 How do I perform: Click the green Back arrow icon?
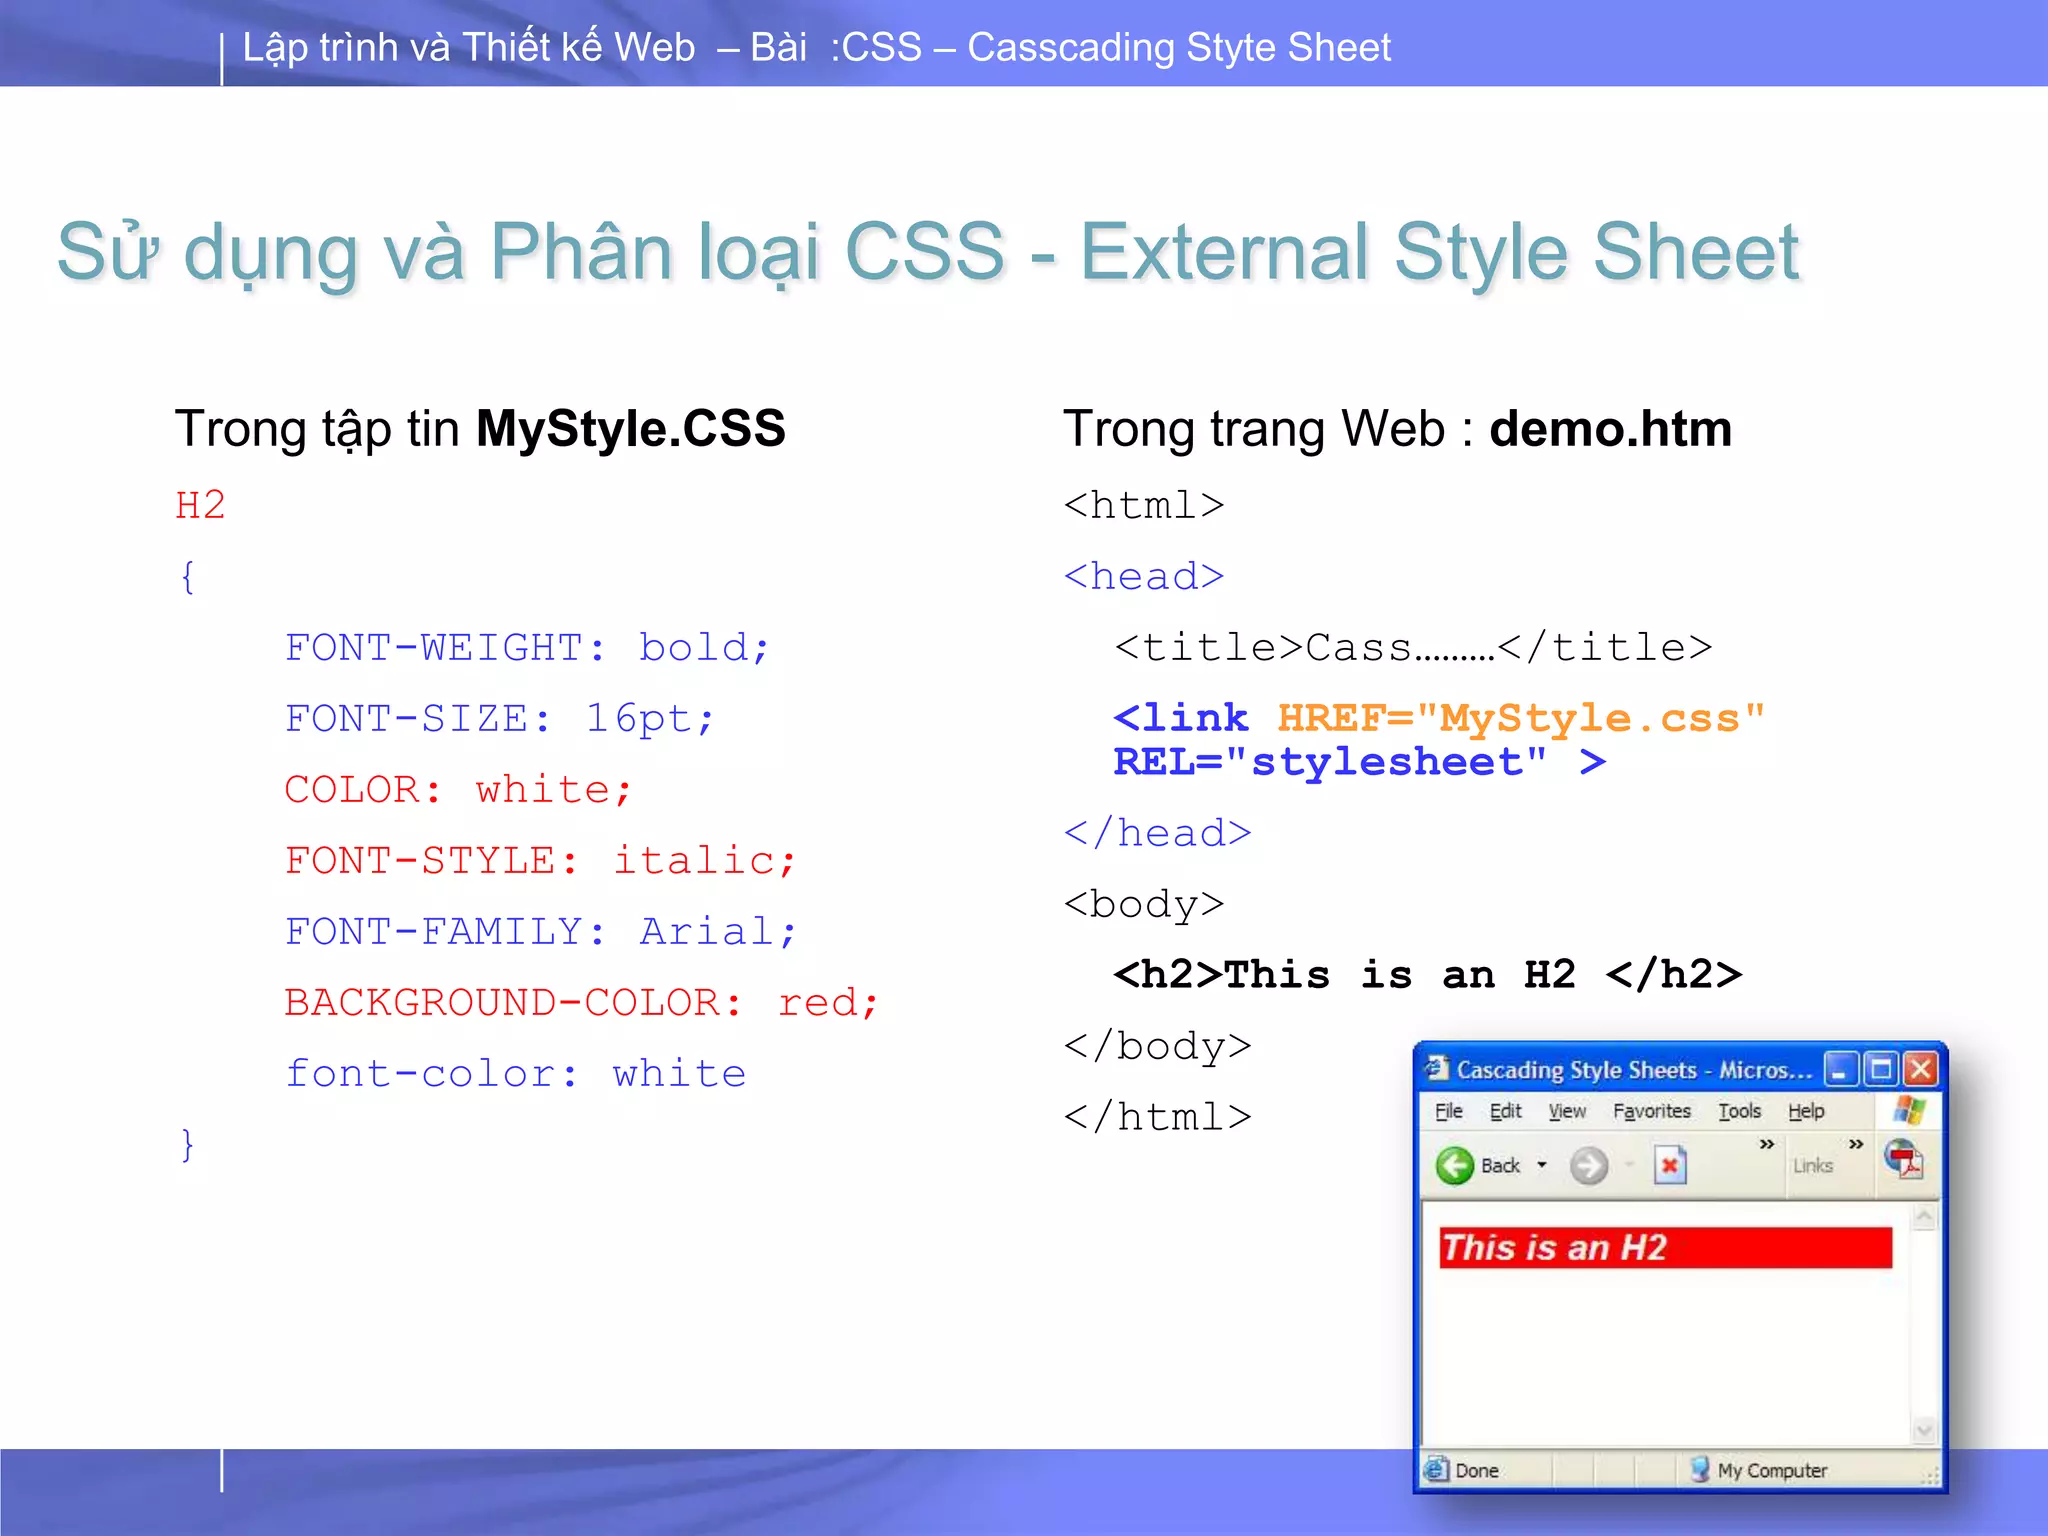1455,1165
